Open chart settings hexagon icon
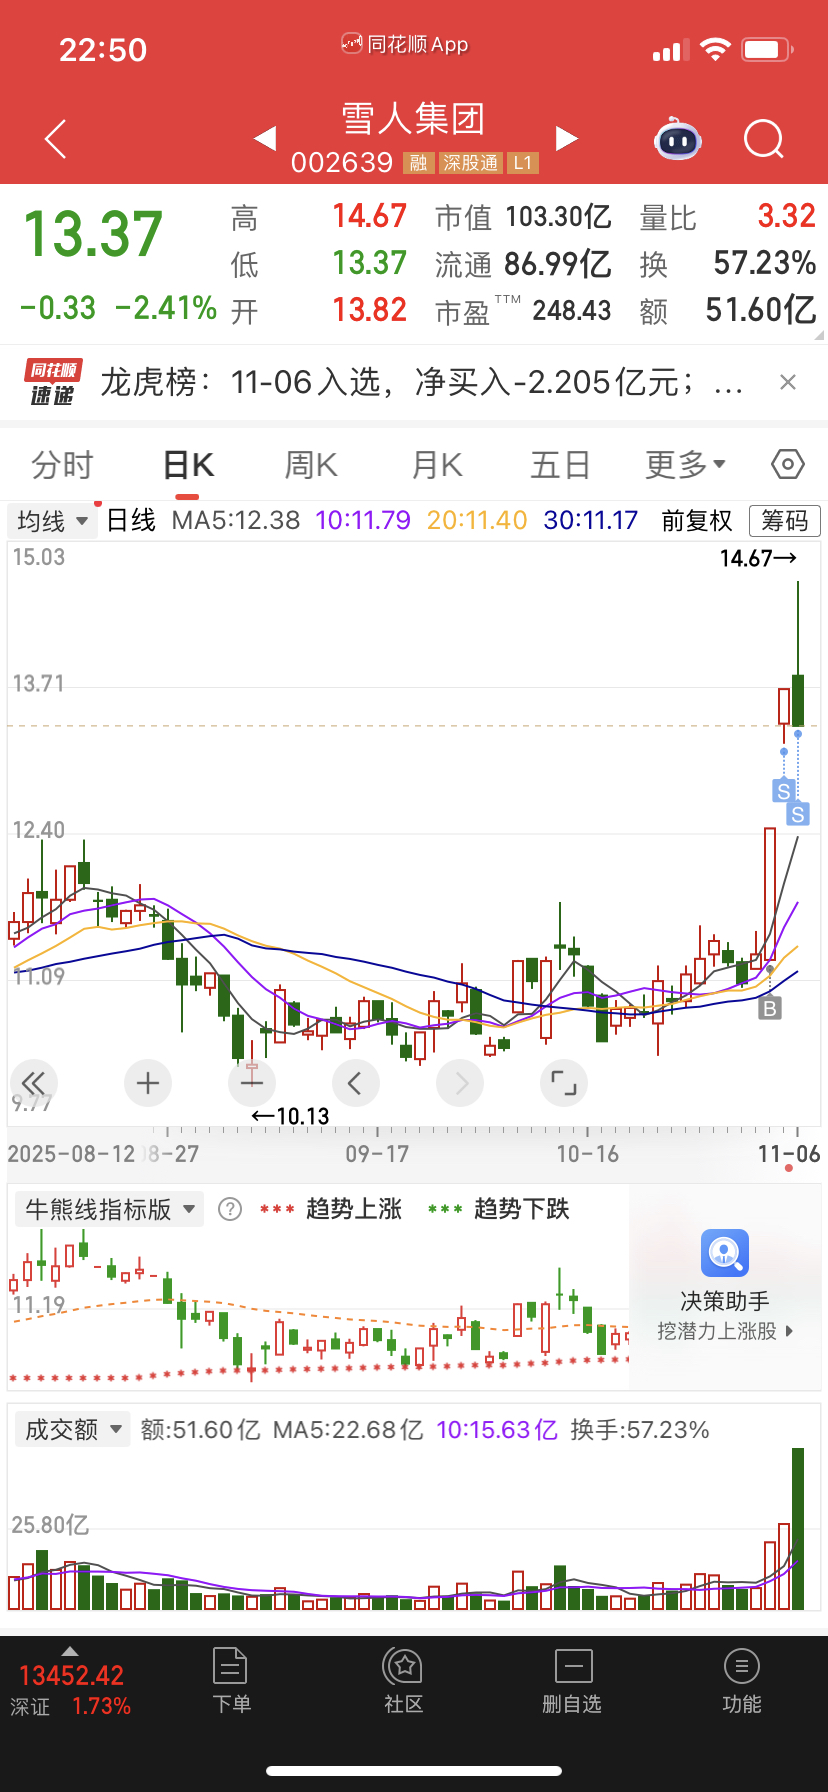The width and height of the screenshot is (828, 1792). [x=788, y=464]
